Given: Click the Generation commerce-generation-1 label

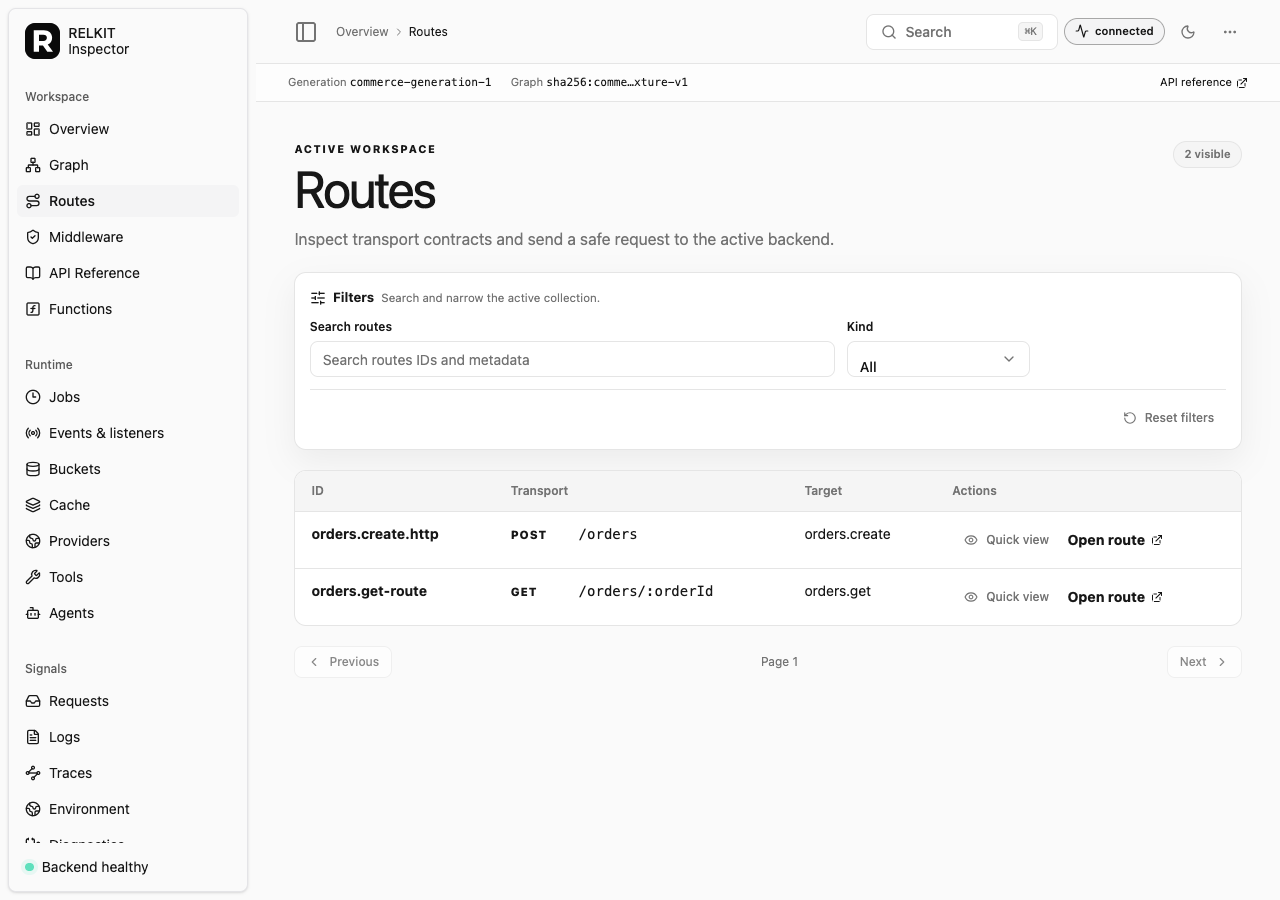Looking at the screenshot, I should point(390,82).
